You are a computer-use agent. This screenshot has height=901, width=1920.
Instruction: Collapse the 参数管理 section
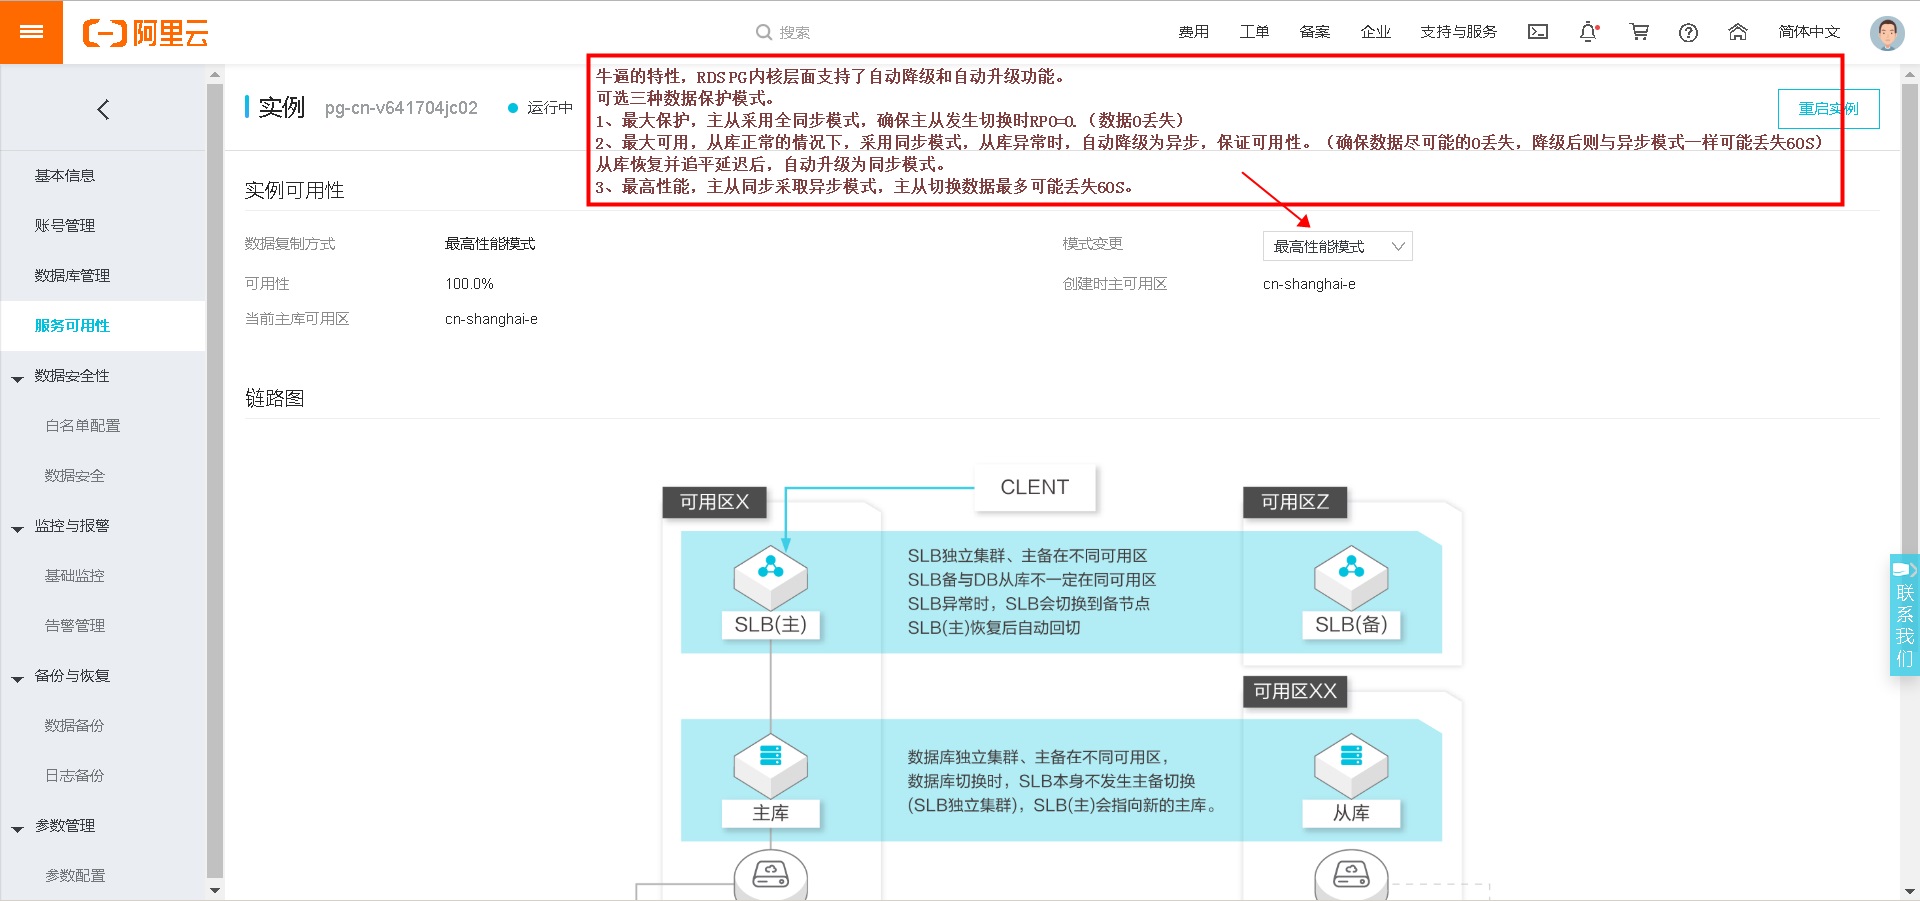(x=17, y=830)
